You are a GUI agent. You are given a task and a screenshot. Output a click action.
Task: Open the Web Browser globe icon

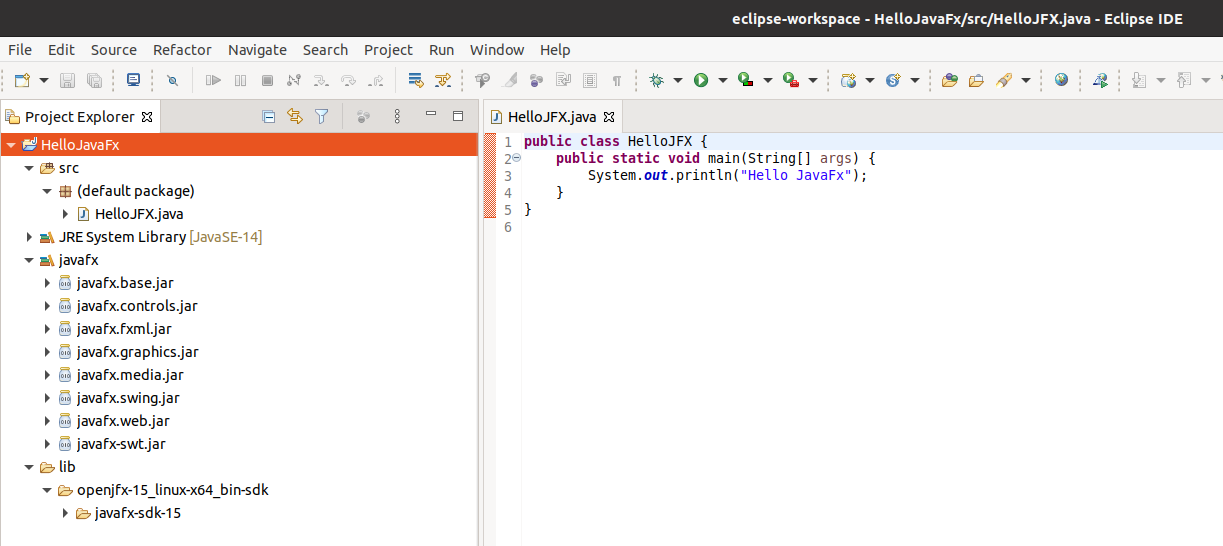[x=1061, y=80]
